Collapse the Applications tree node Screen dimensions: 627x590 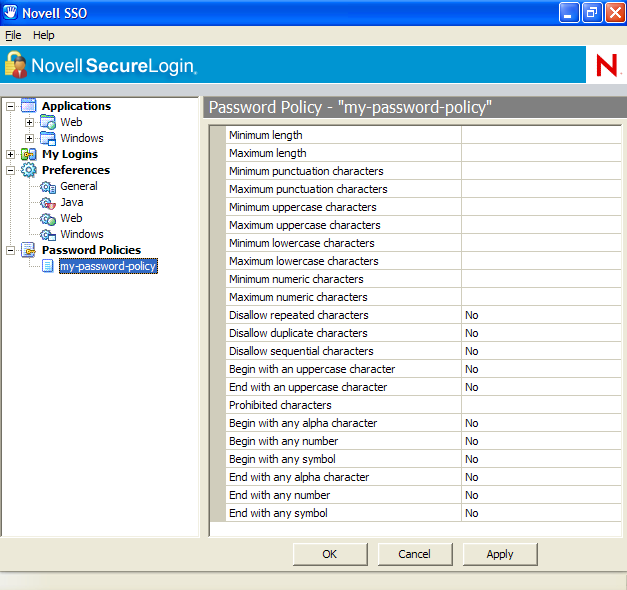coord(11,106)
